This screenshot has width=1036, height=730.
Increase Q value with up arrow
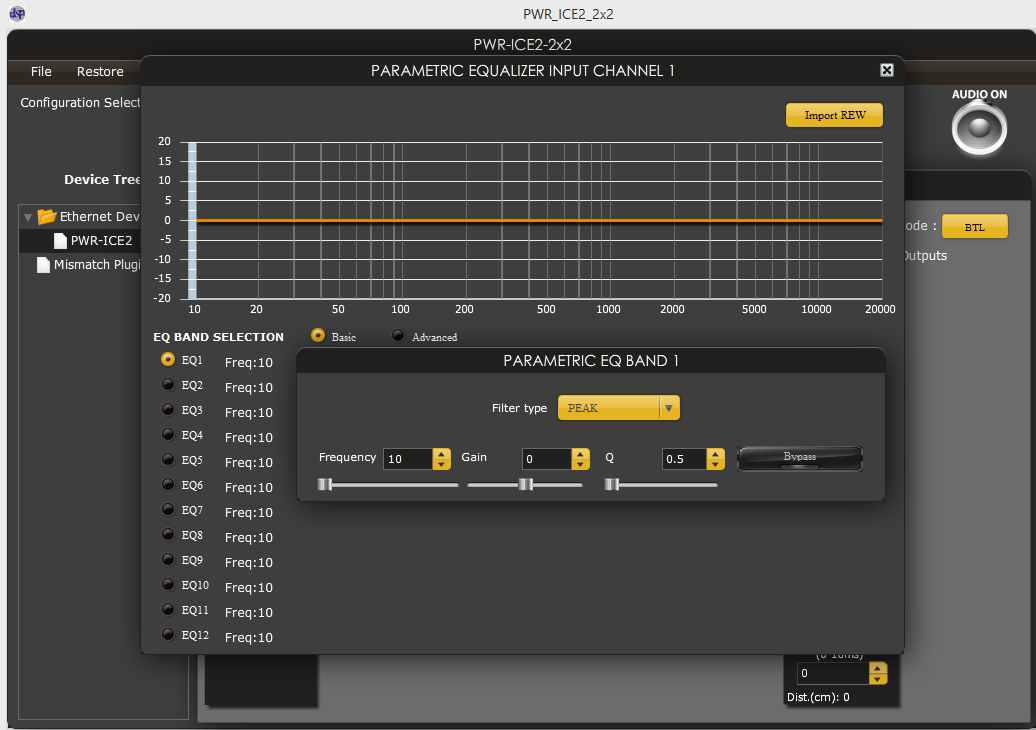715,453
